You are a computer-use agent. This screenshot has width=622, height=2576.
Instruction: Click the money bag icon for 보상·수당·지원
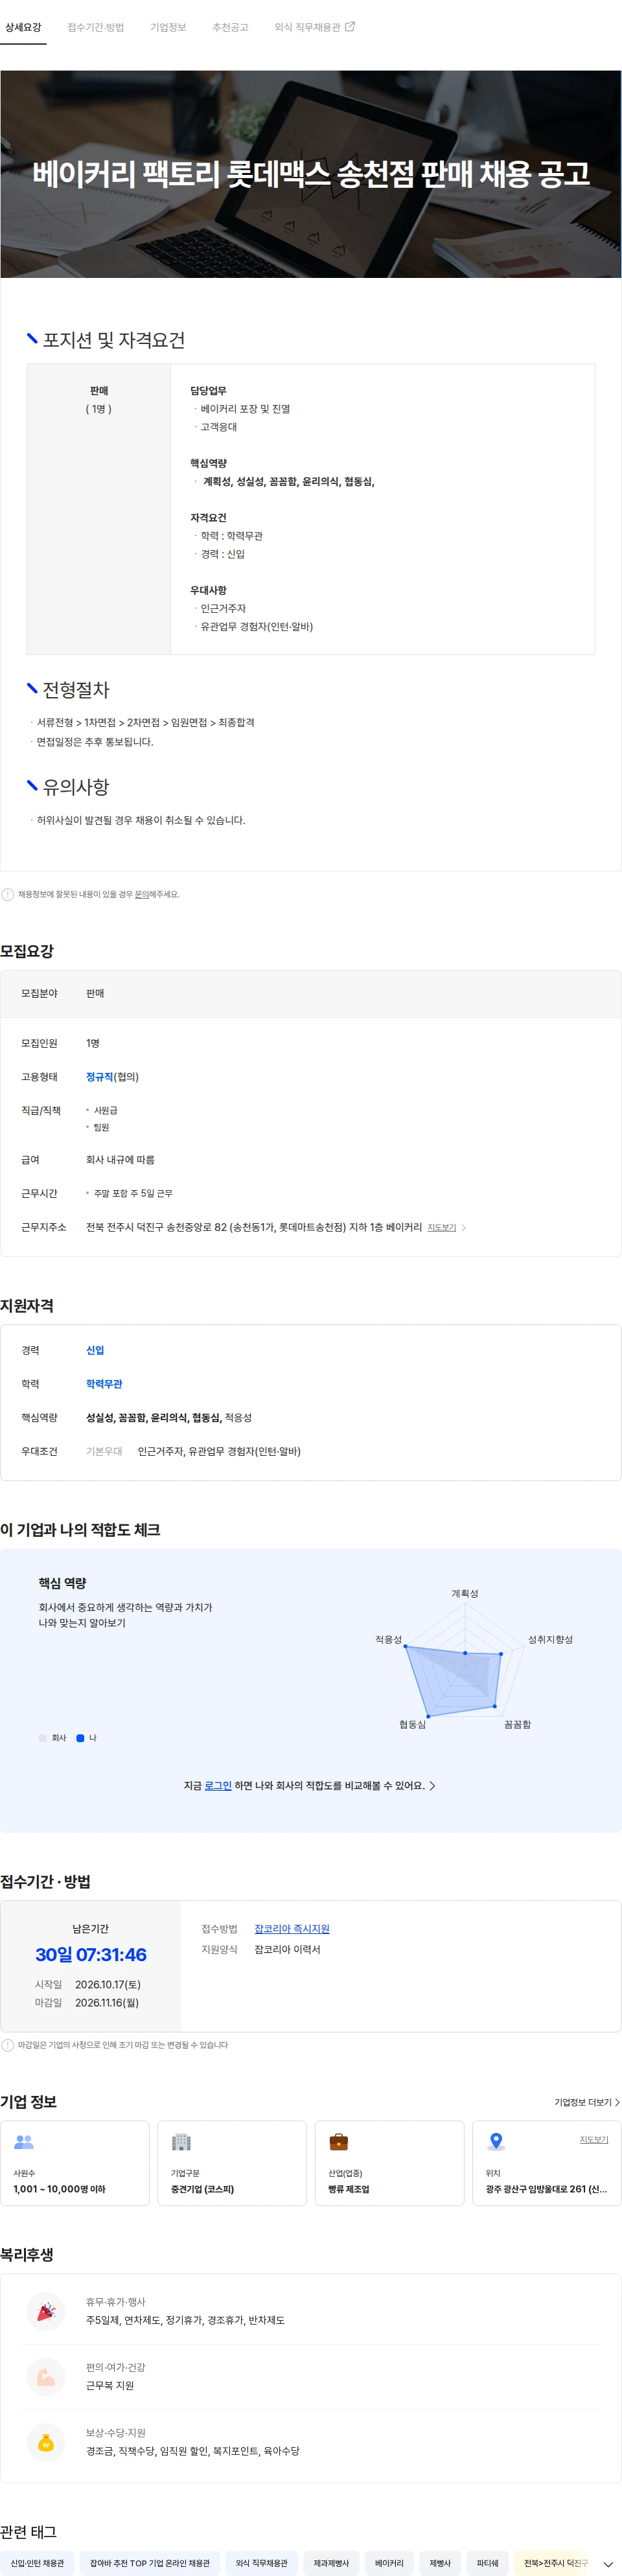pos(46,2443)
